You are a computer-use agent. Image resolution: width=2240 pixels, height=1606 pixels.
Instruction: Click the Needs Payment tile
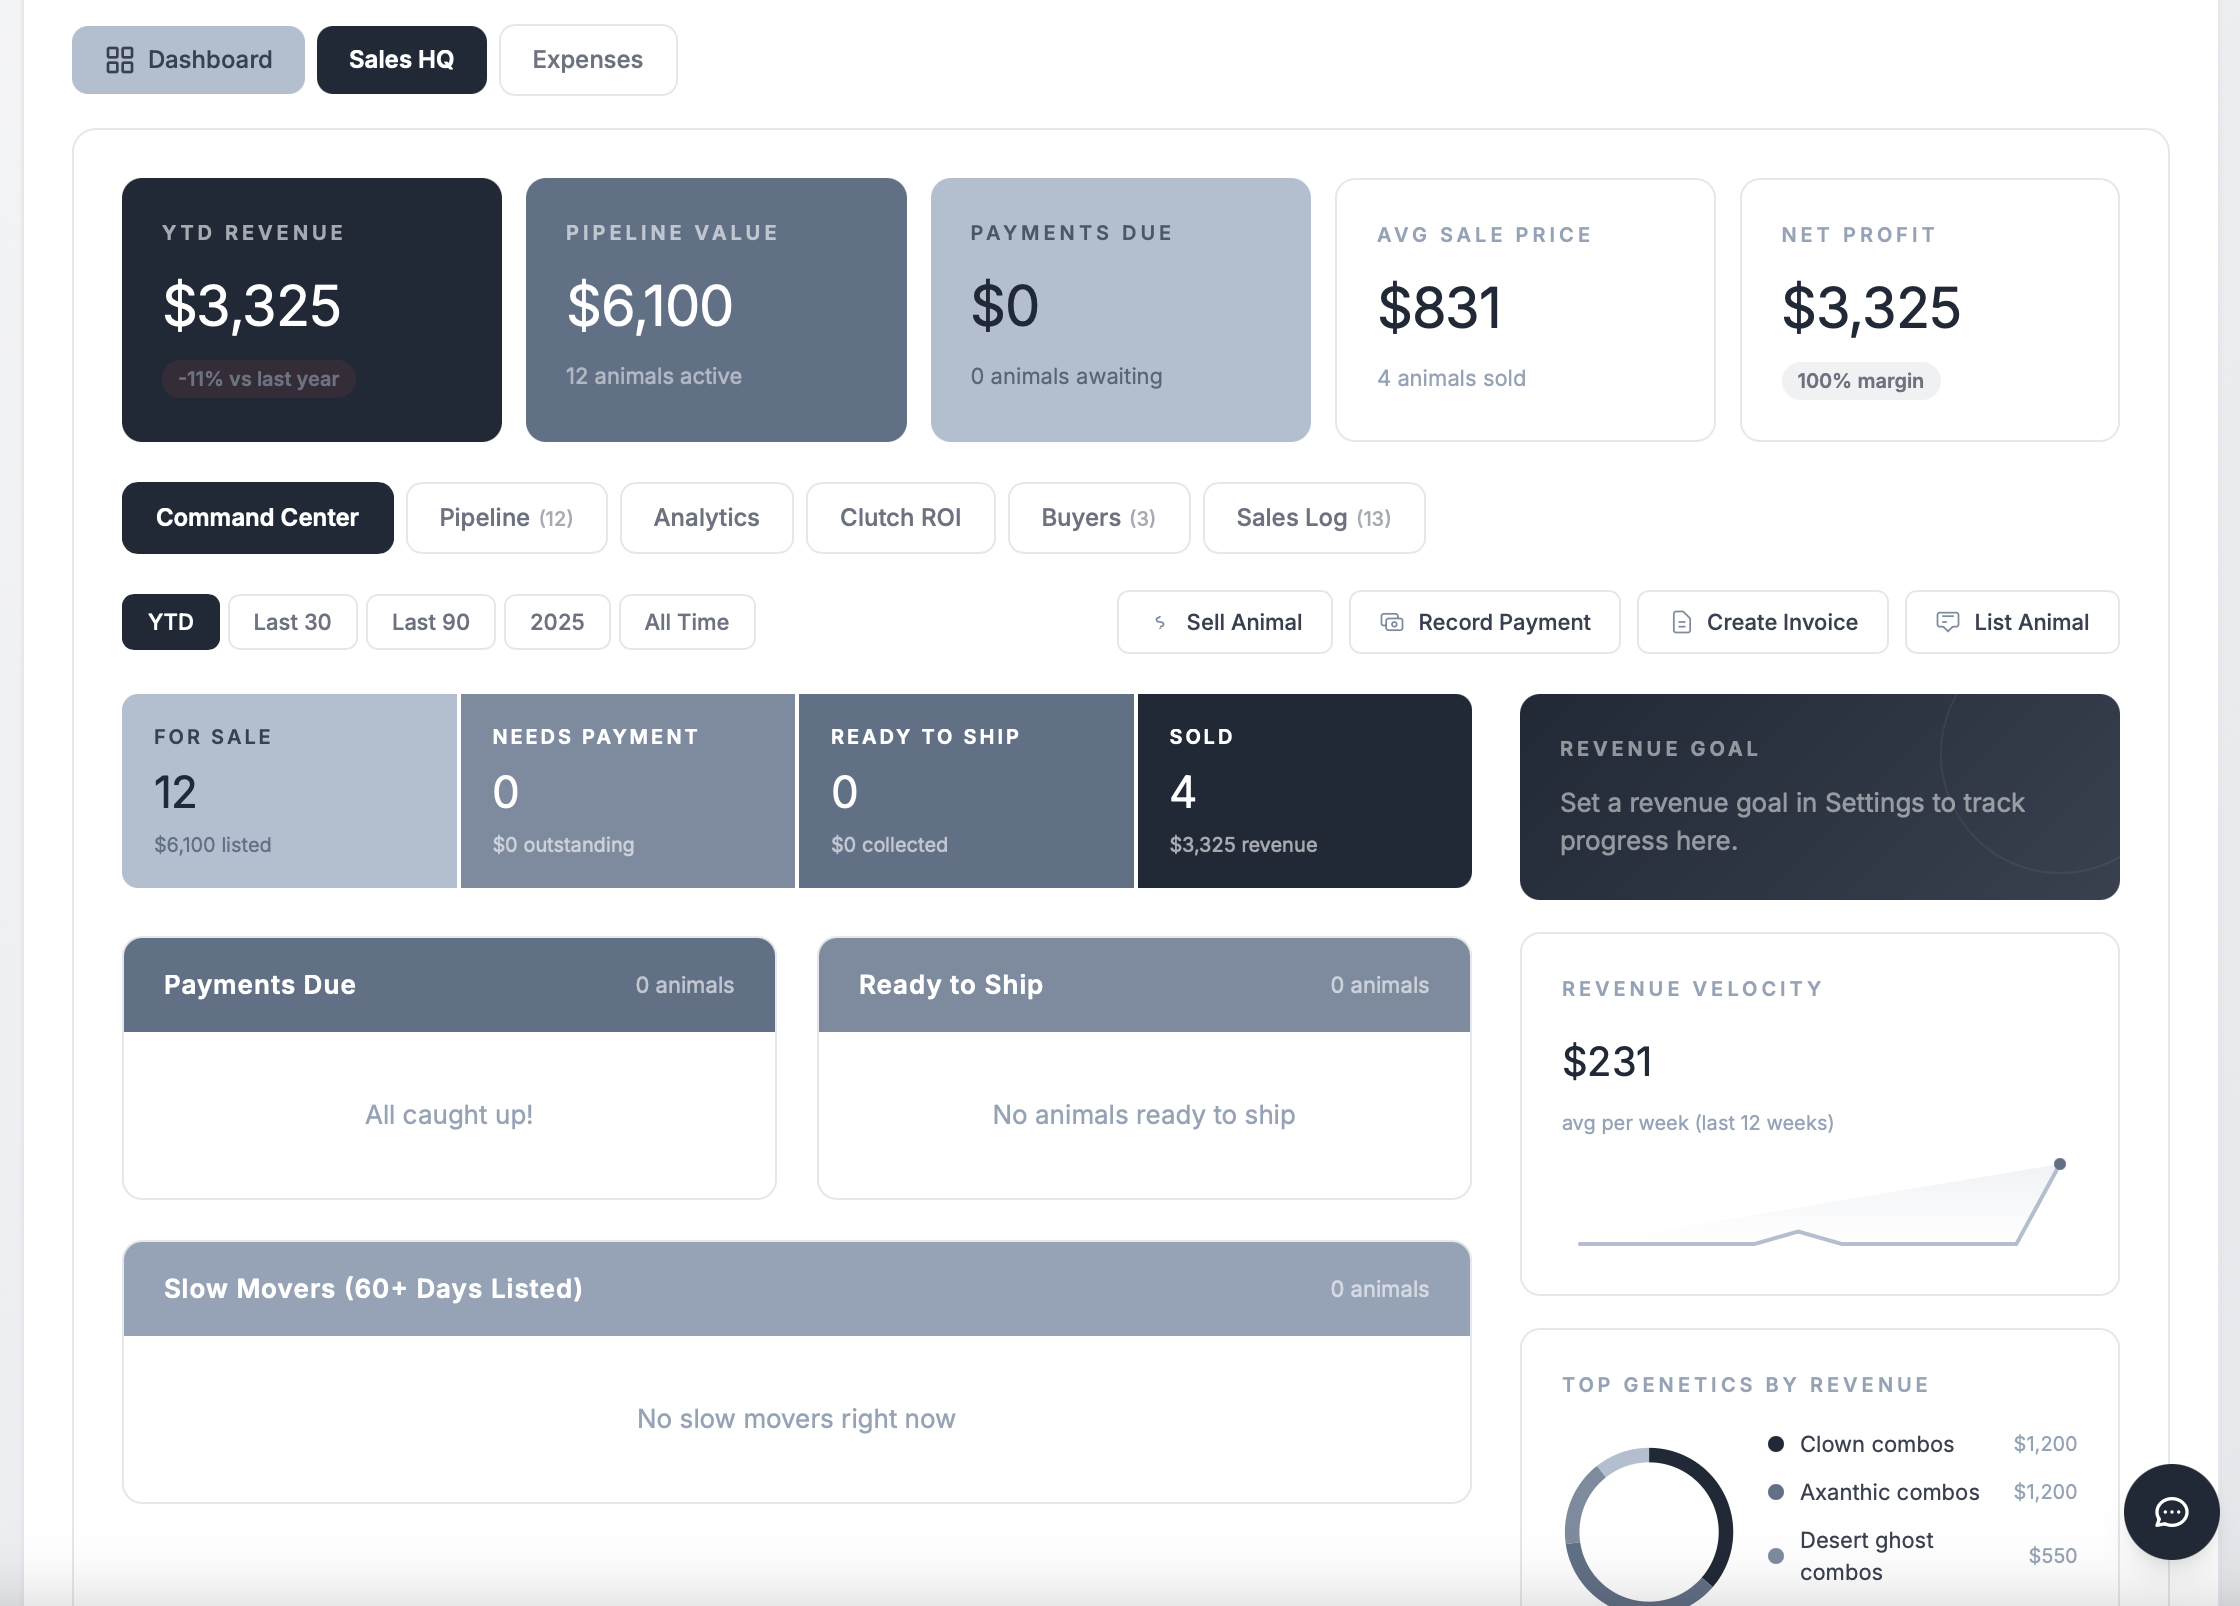[628, 791]
